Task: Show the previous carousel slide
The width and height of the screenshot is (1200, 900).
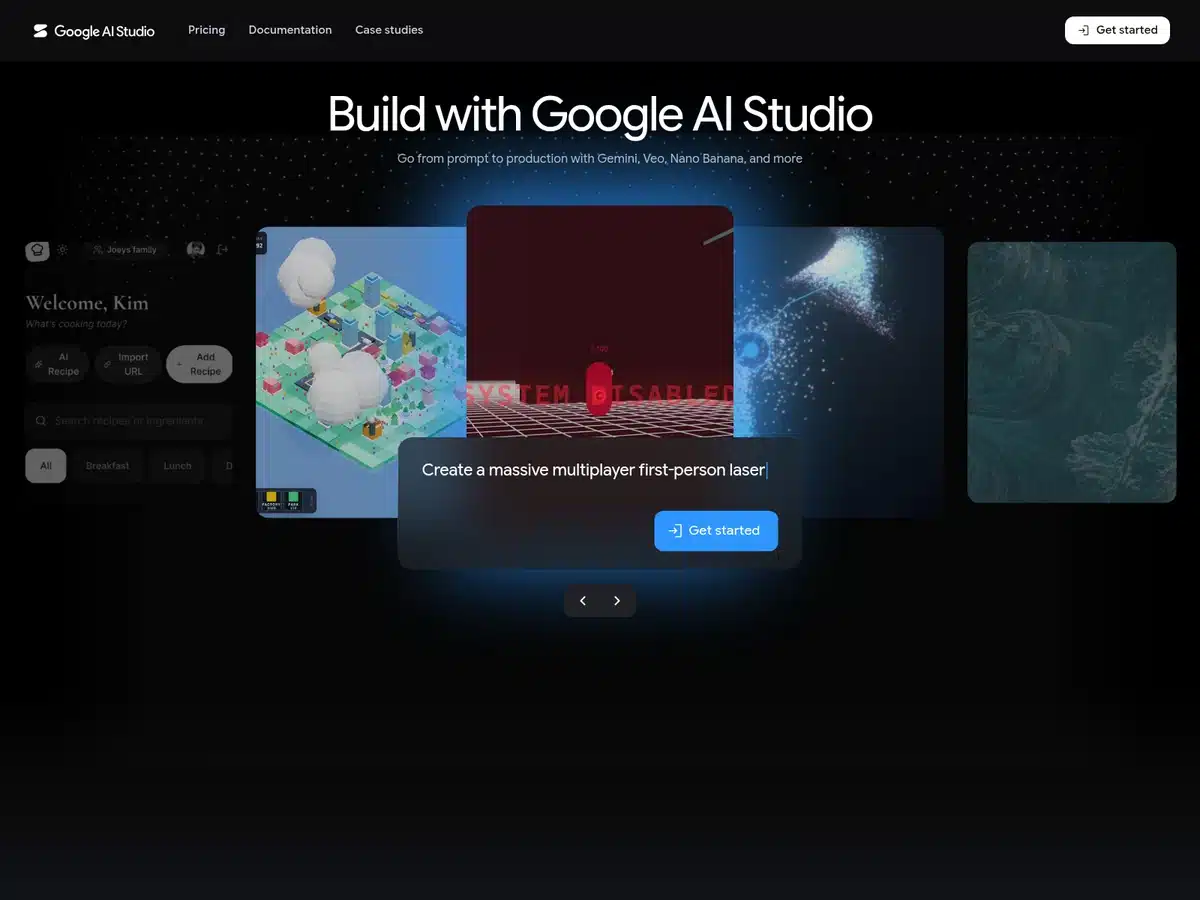Action: point(583,601)
